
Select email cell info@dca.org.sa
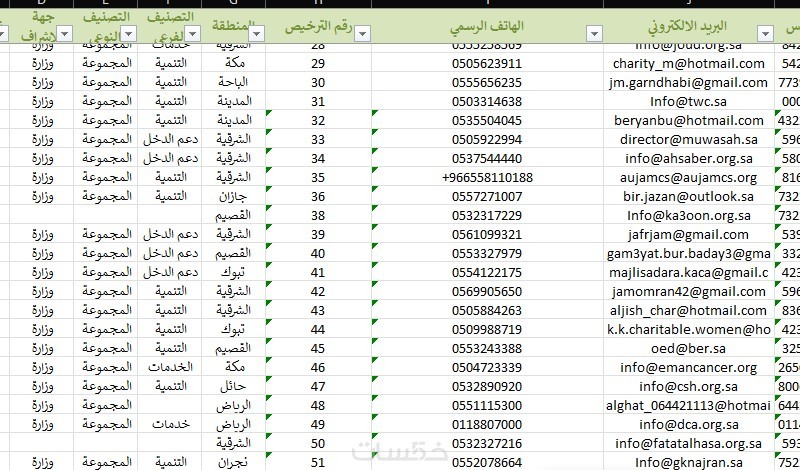[x=689, y=424]
